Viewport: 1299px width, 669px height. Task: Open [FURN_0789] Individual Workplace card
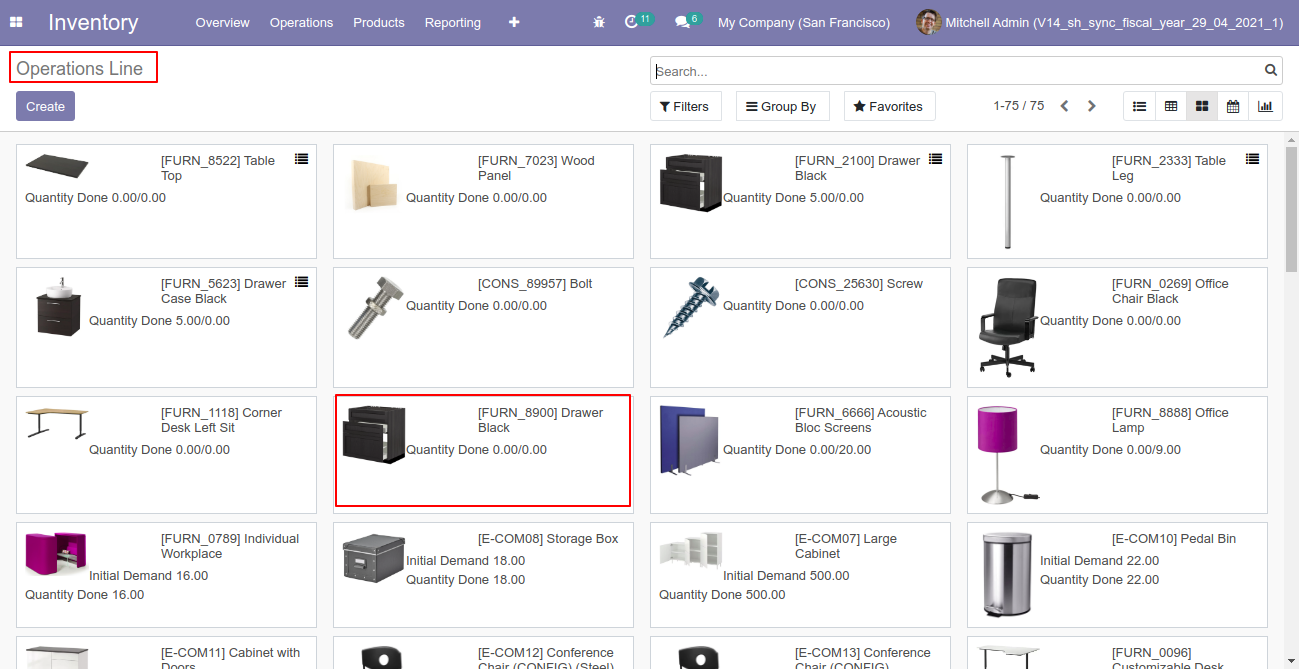[166, 574]
